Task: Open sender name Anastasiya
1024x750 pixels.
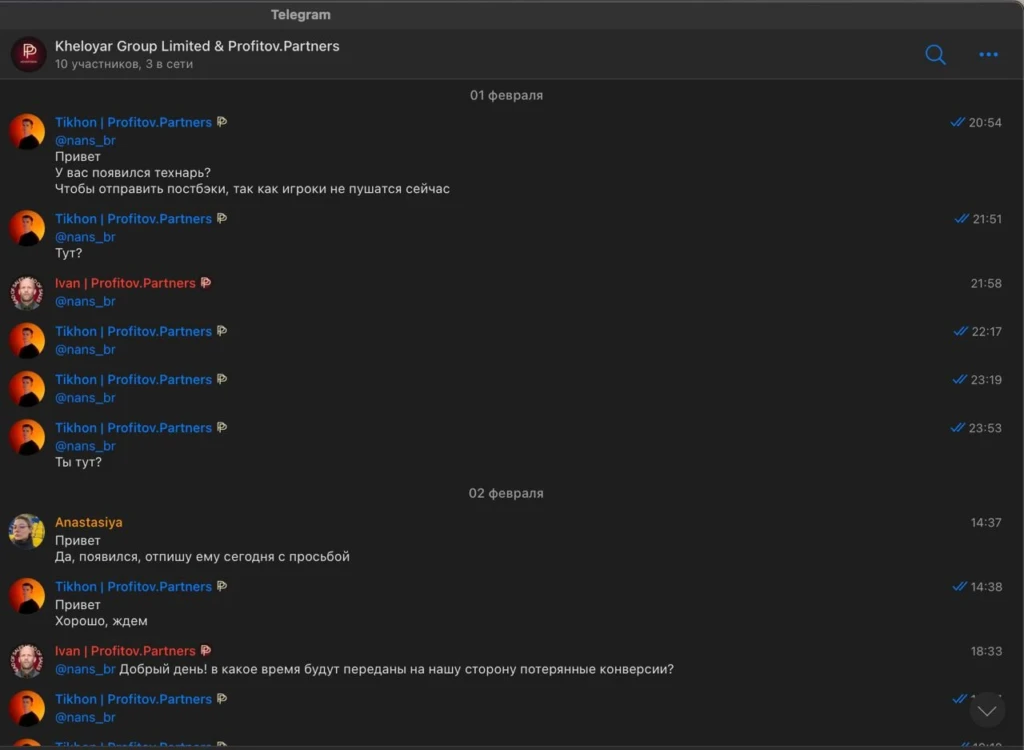Action: [x=89, y=522]
